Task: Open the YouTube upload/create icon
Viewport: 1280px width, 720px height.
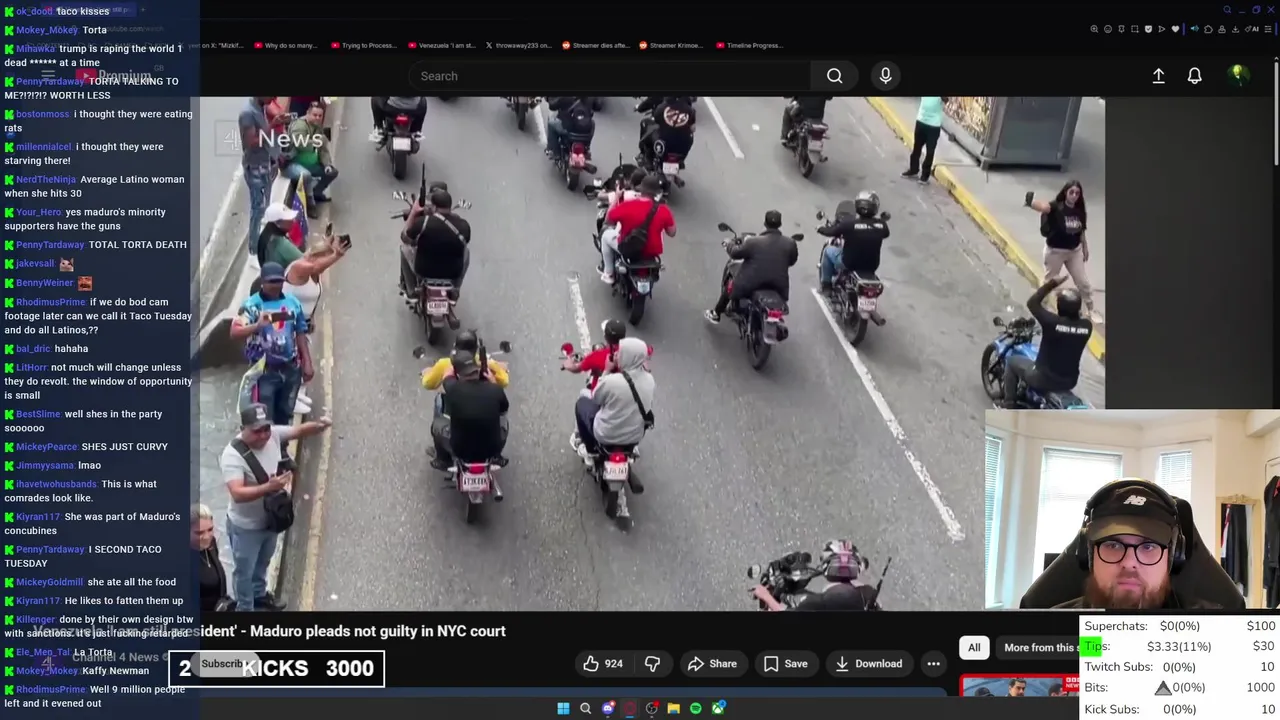Action: click(x=1158, y=76)
